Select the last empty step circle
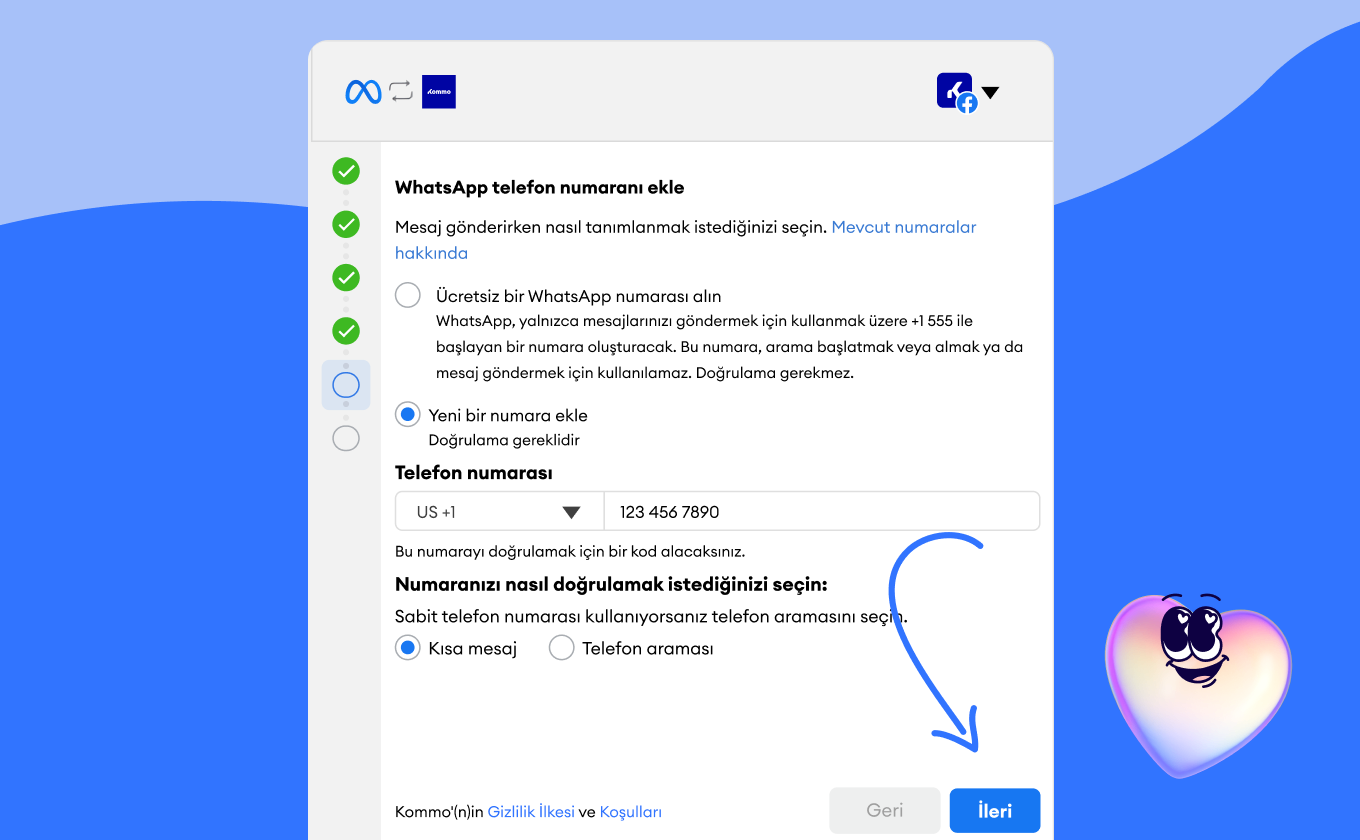 [346, 438]
